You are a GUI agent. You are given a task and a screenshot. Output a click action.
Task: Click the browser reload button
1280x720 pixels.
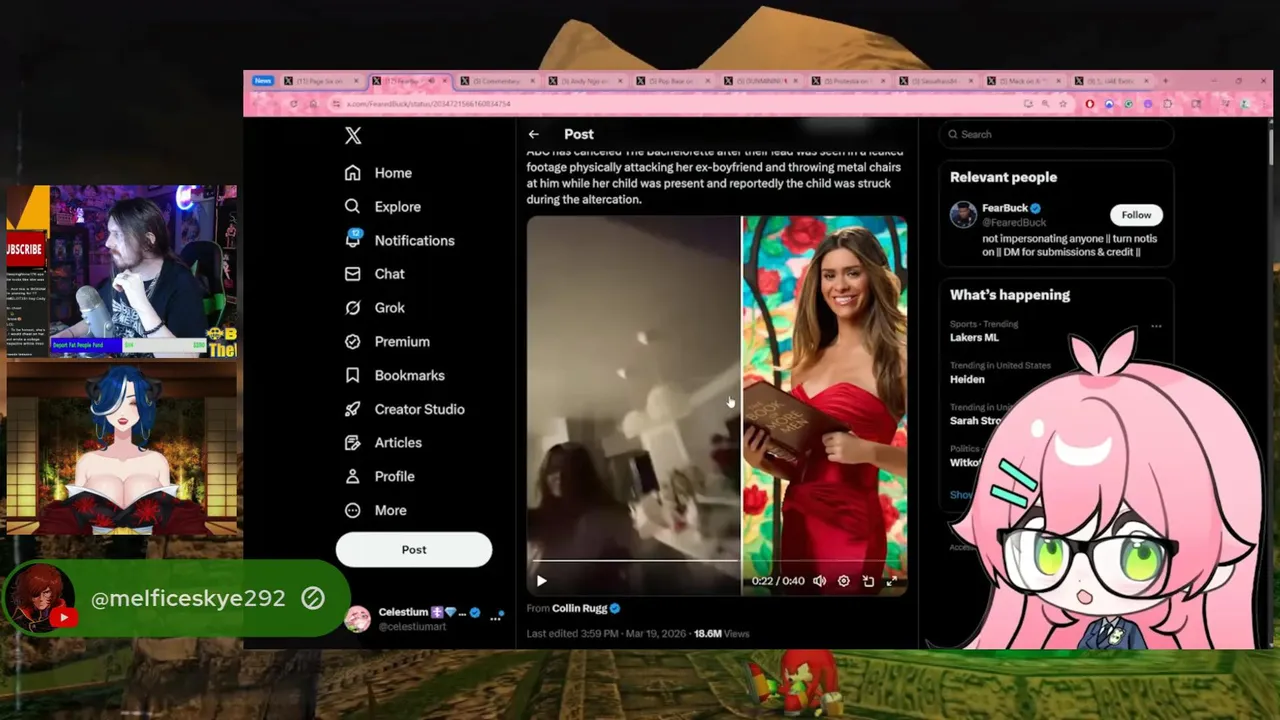coord(293,104)
